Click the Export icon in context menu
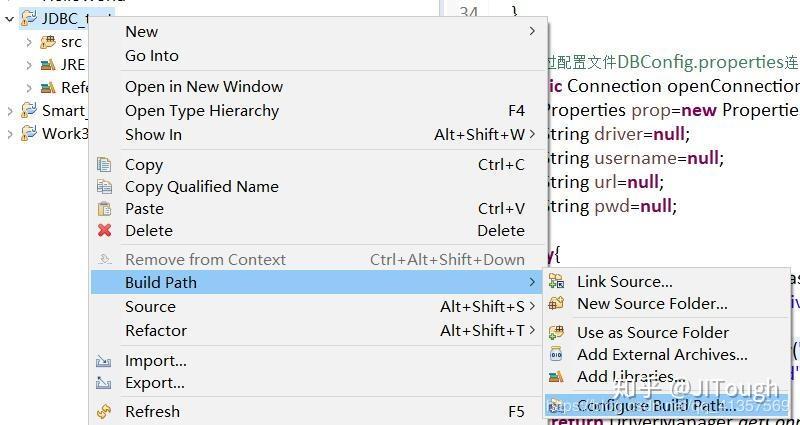 (104, 382)
